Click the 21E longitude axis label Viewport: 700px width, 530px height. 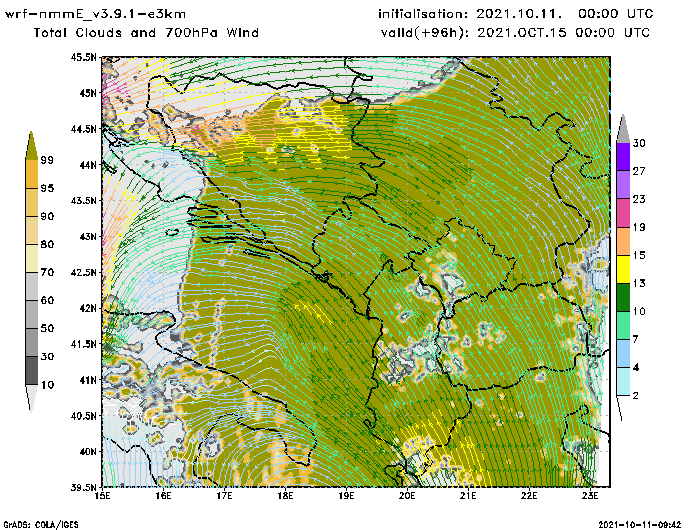tap(468, 496)
